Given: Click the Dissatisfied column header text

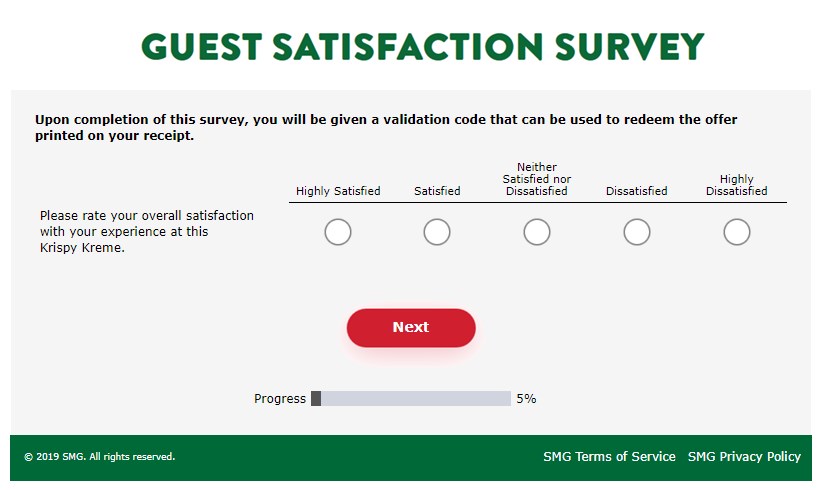Looking at the screenshot, I should pyautogui.click(x=636, y=191).
